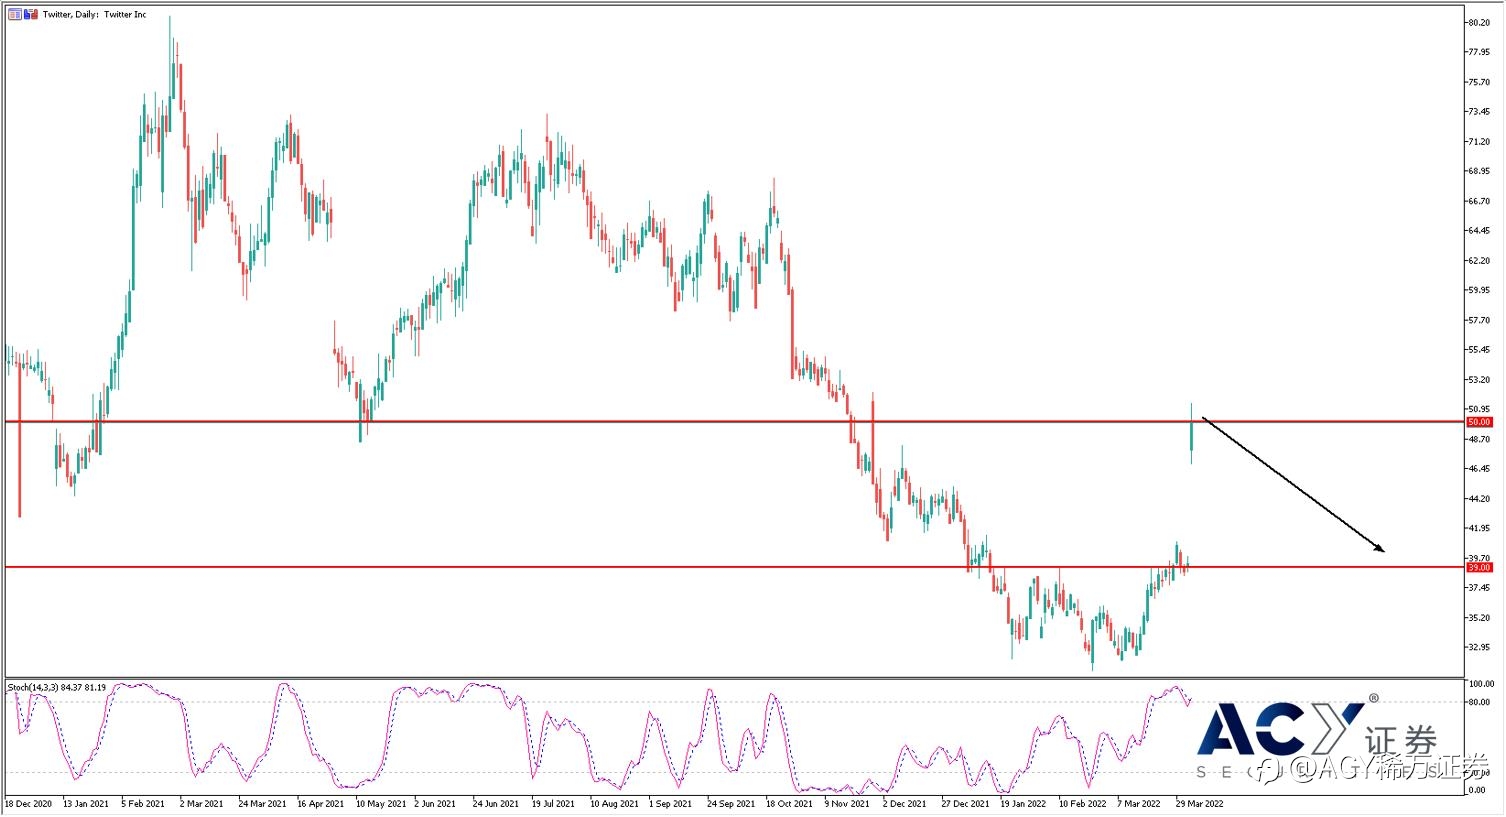Click the 24 Sep 2021 date label
The image size is (1506, 817).
click(x=730, y=803)
